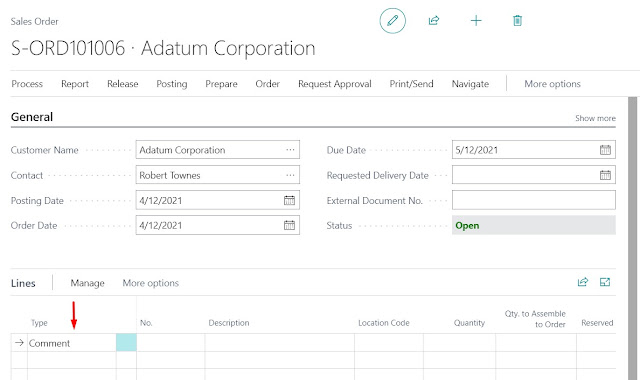Click the Location Code column header
Screen dimensions: 640x380
pyautogui.click(x=384, y=323)
